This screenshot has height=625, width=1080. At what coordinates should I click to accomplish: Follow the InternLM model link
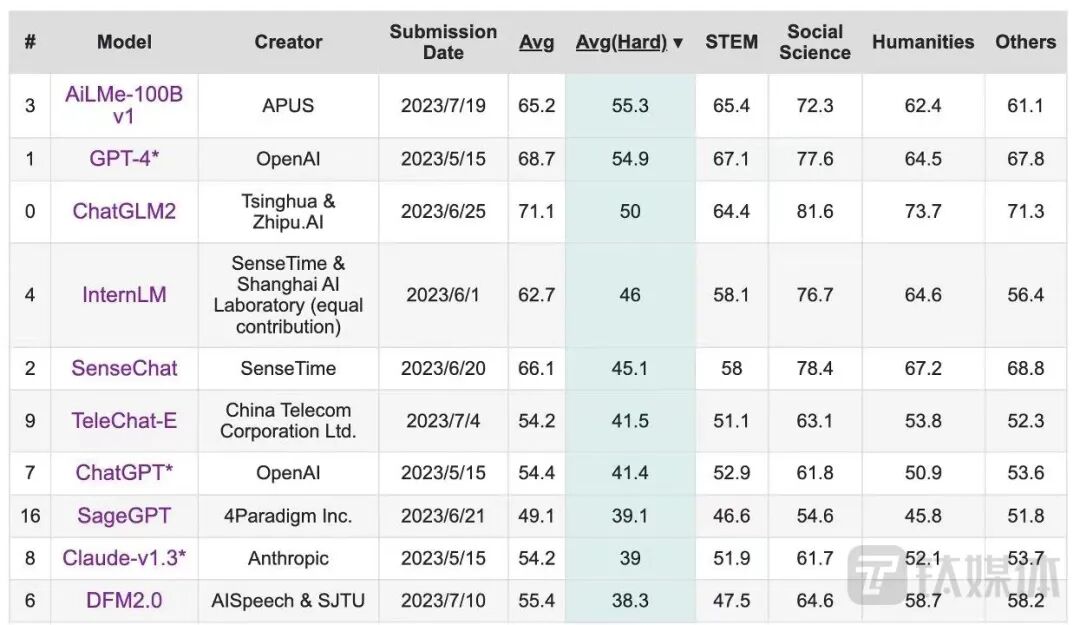(x=124, y=295)
